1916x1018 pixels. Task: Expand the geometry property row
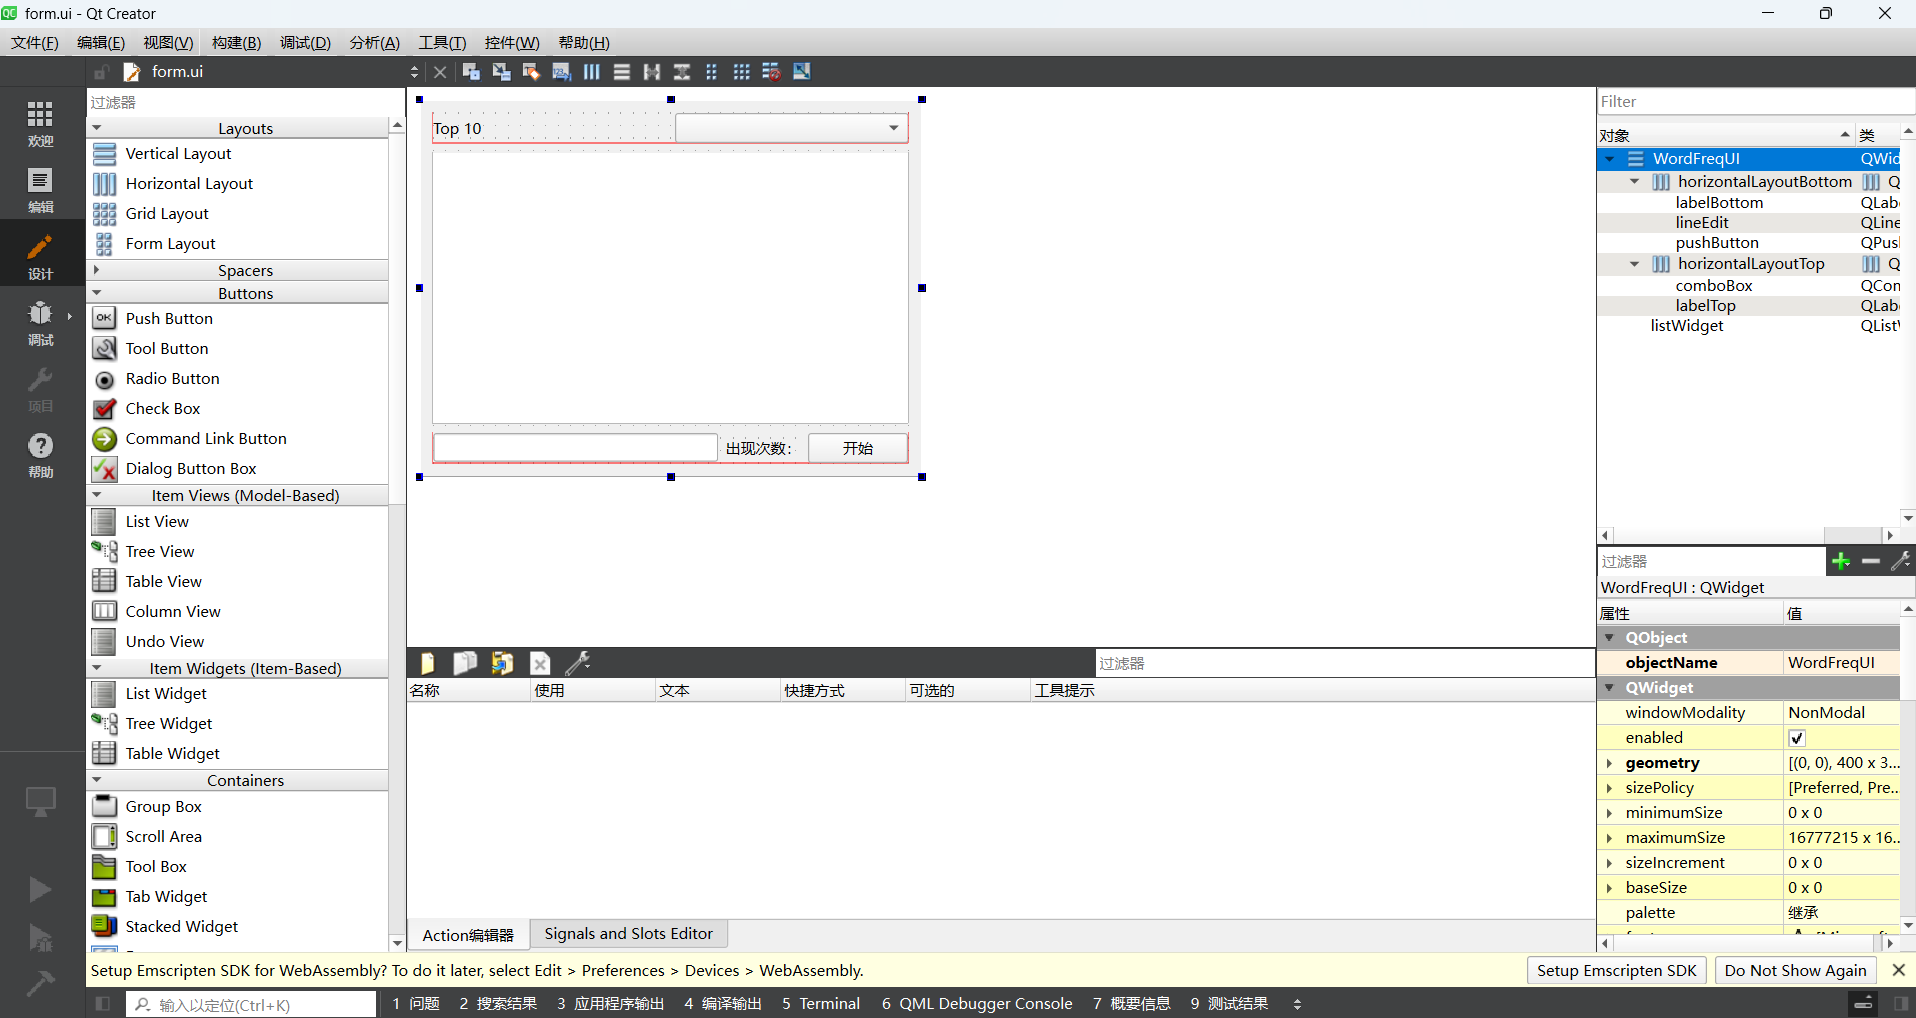pos(1609,763)
